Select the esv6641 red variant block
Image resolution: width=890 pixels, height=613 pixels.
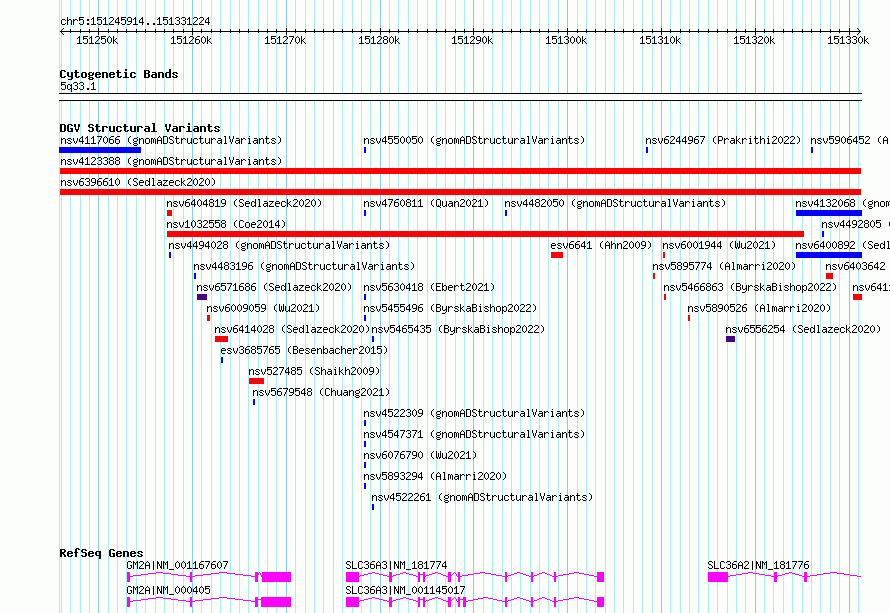pos(557,255)
